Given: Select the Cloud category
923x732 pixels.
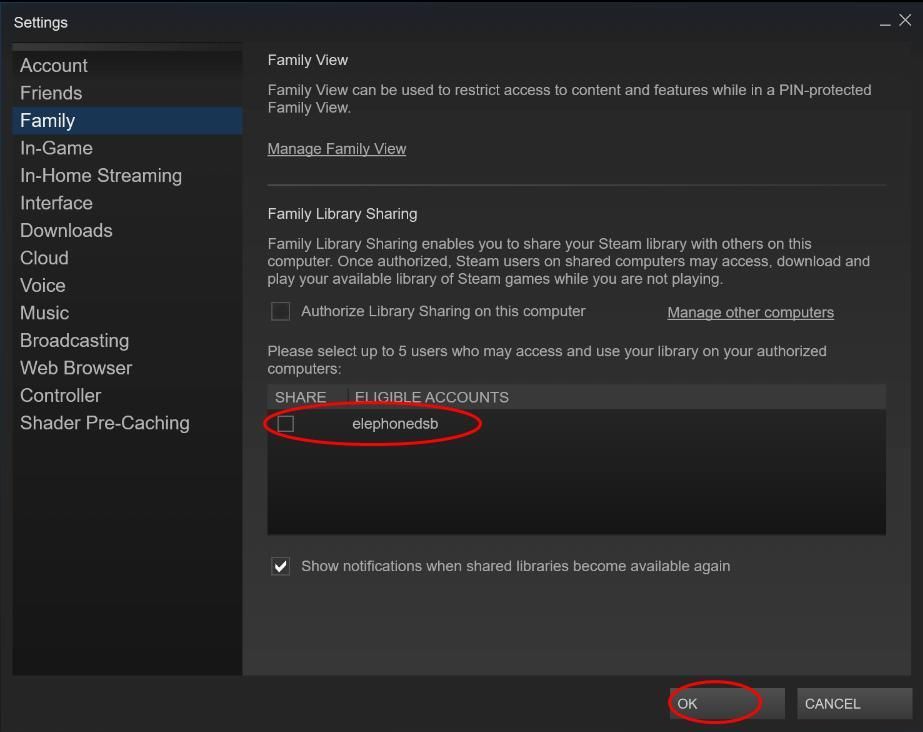Looking at the screenshot, I should pyautogui.click(x=44, y=258).
